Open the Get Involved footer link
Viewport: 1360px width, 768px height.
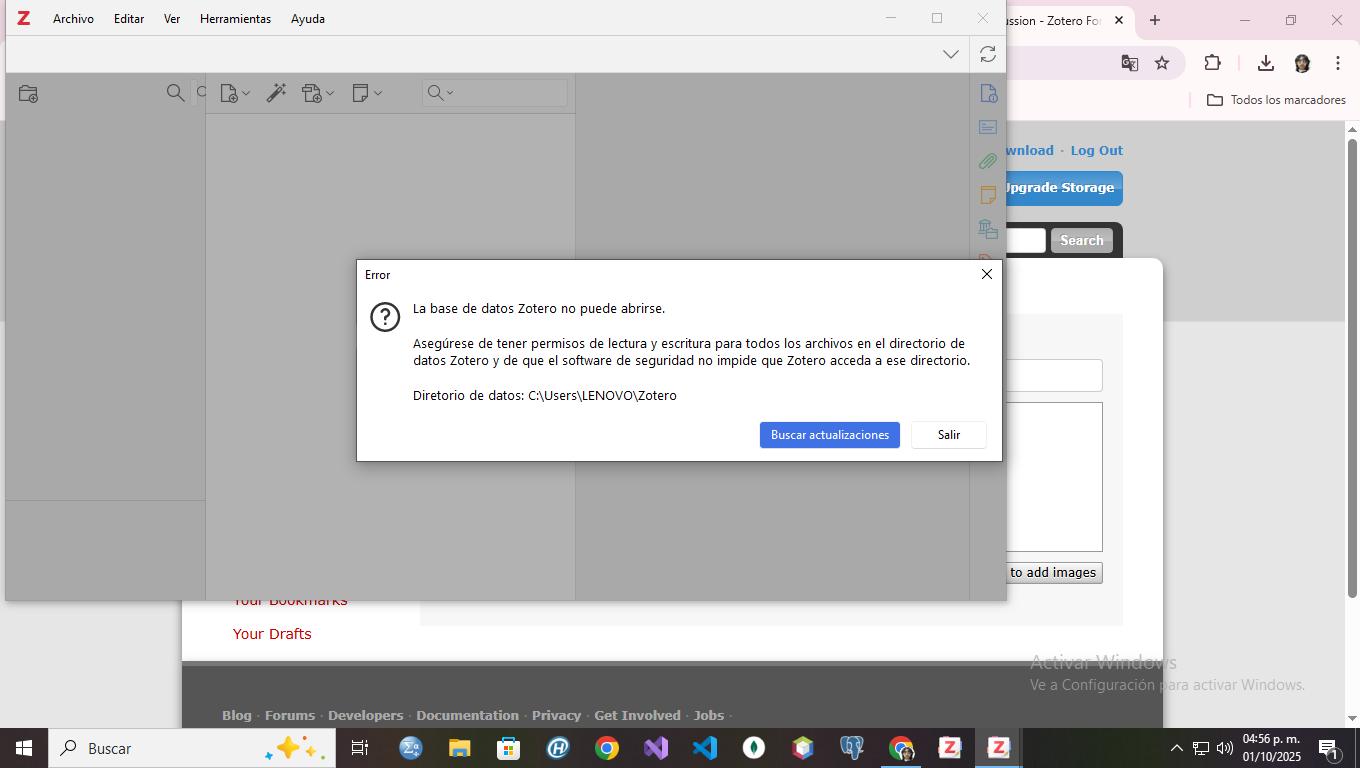638,715
